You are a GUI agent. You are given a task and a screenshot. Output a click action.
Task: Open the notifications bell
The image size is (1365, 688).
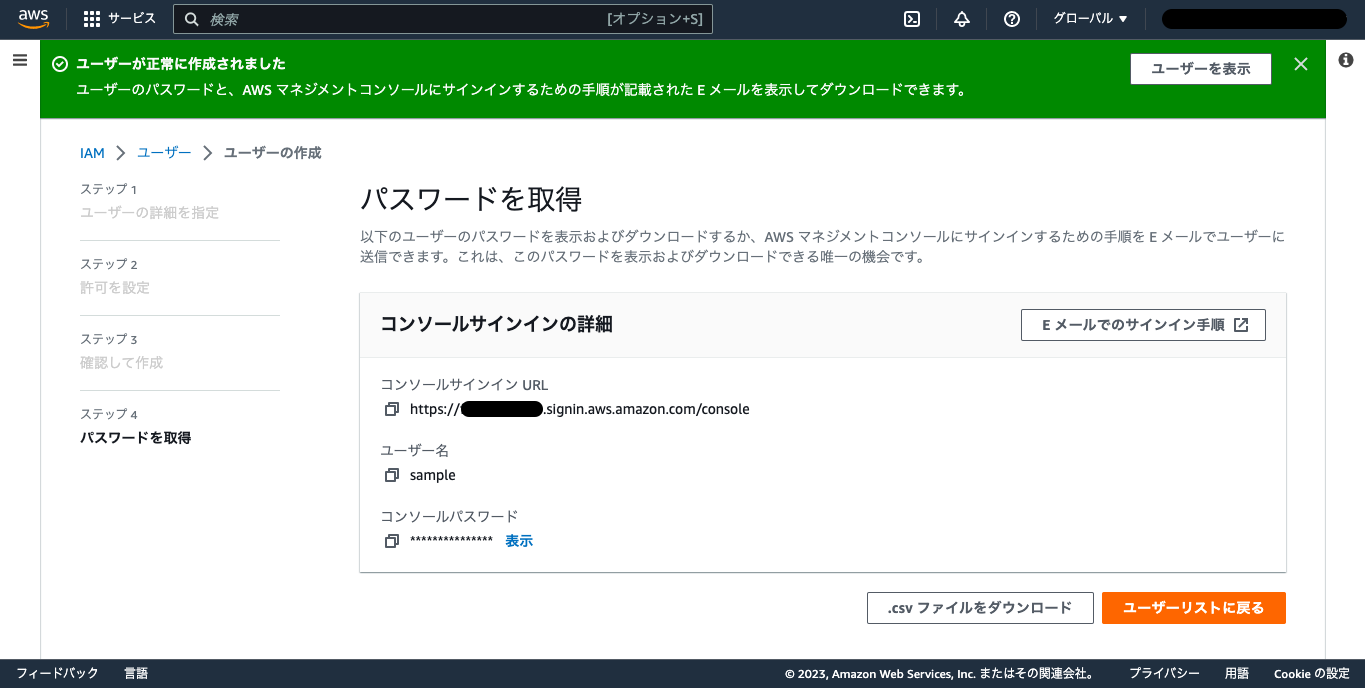(961, 18)
